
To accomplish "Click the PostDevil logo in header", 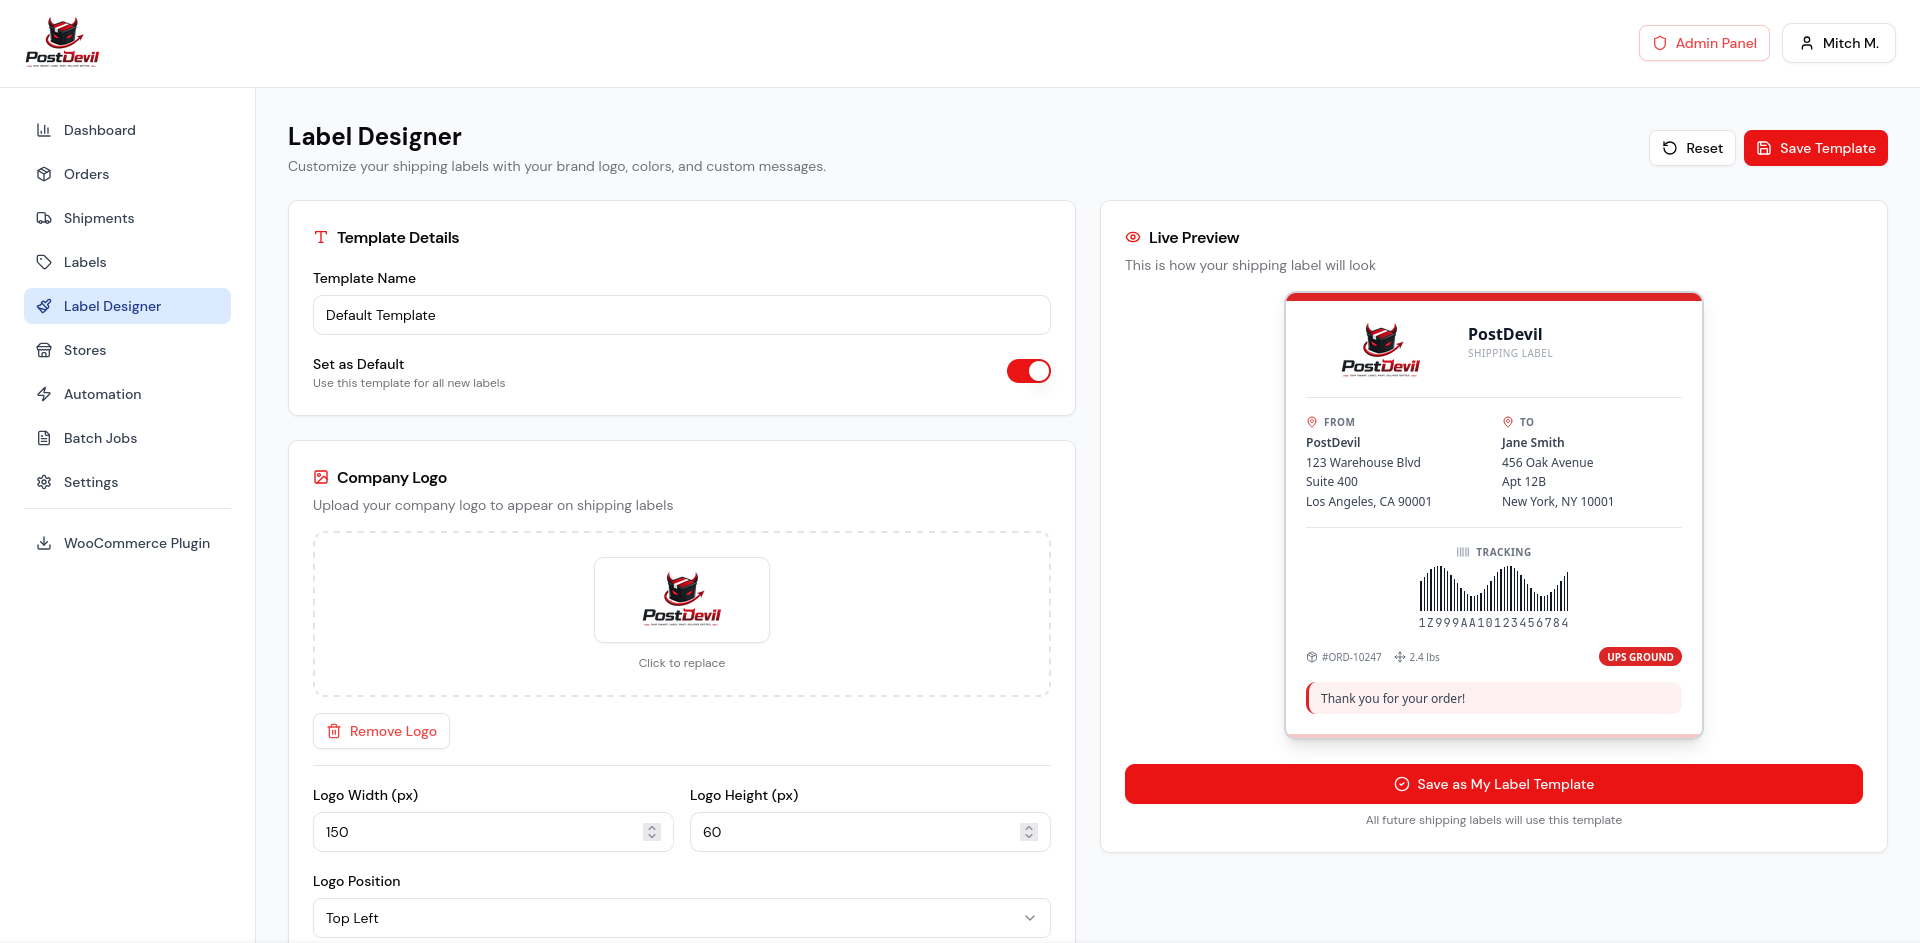I will click(x=62, y=43).
